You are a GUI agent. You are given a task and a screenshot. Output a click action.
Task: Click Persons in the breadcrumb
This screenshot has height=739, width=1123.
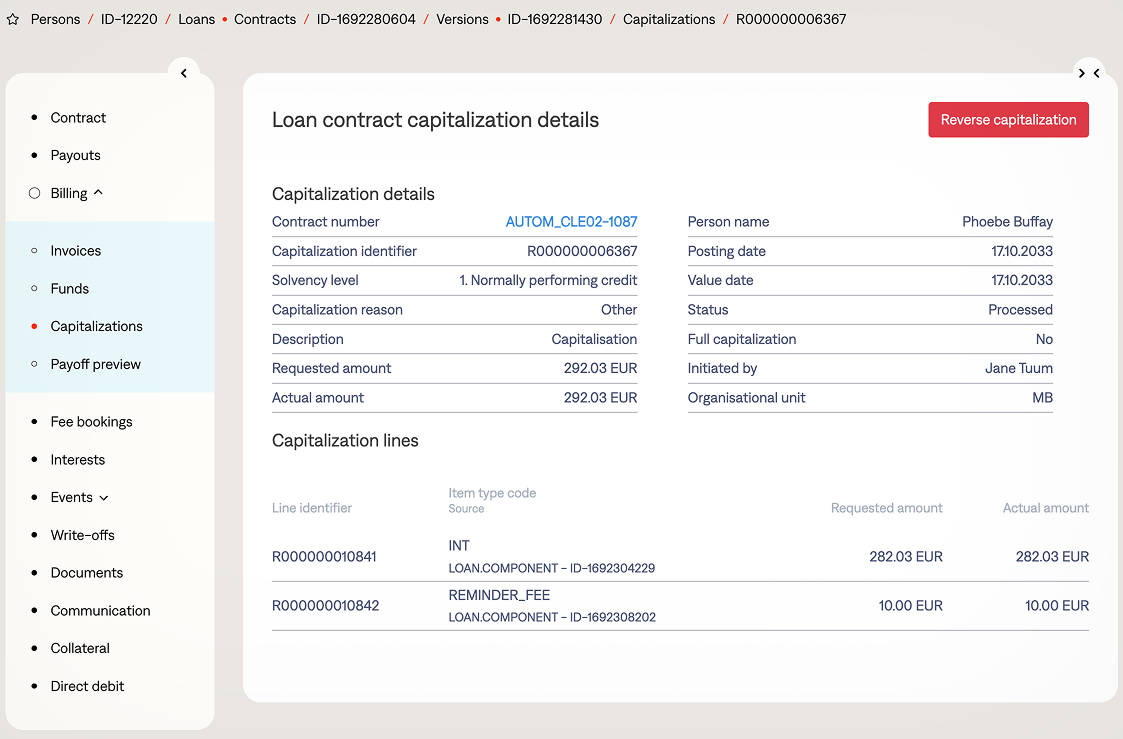(x=55, y=19)
